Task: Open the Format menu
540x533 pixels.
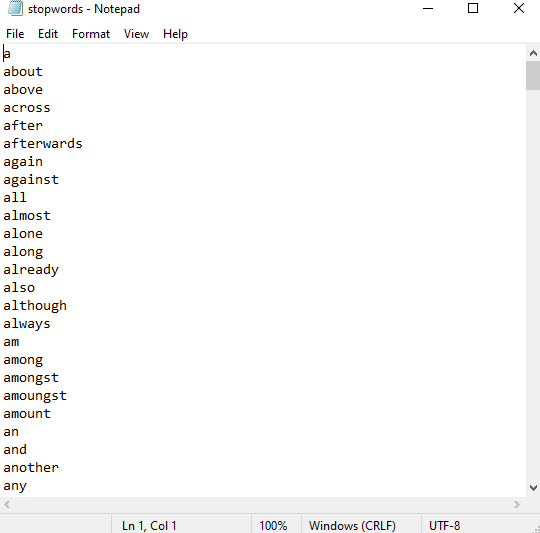Action: click(91, 34)
